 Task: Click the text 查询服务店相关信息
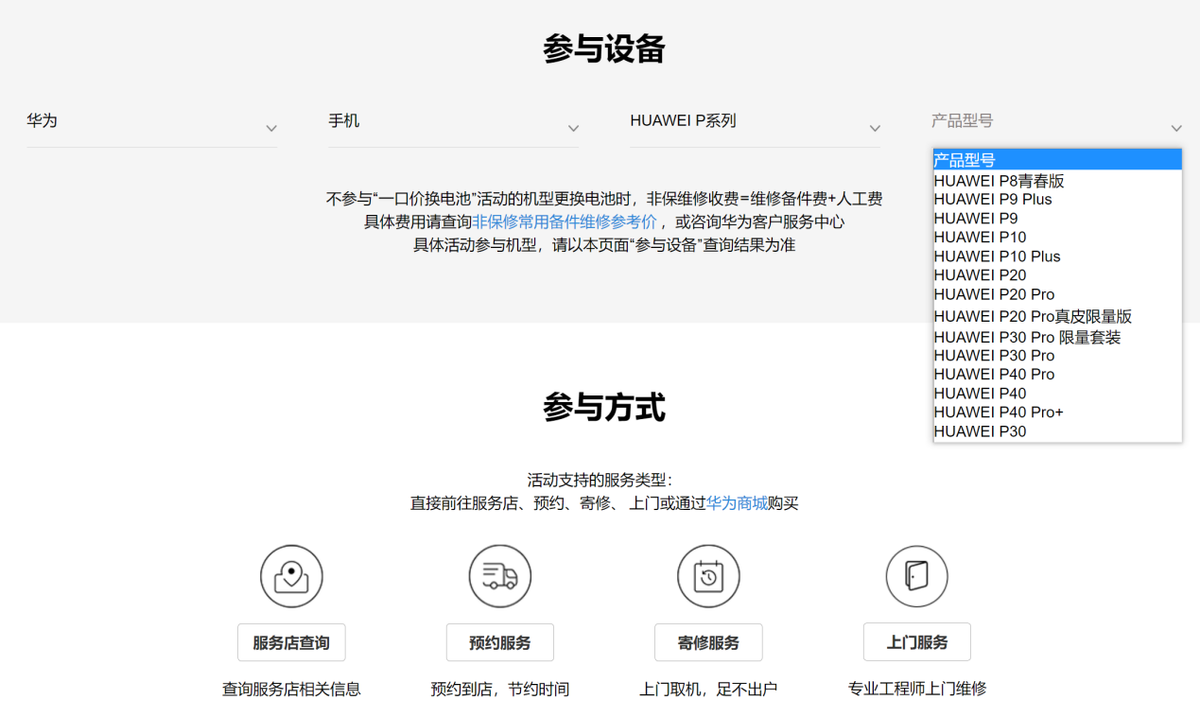[x=291, y=689]
